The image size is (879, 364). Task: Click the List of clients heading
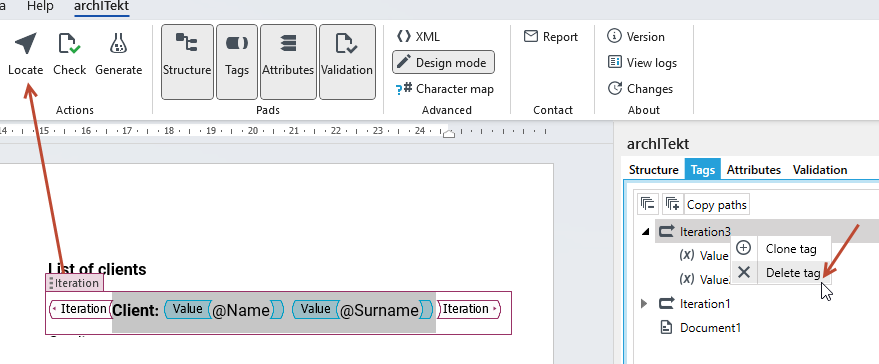tap(97, 269)
